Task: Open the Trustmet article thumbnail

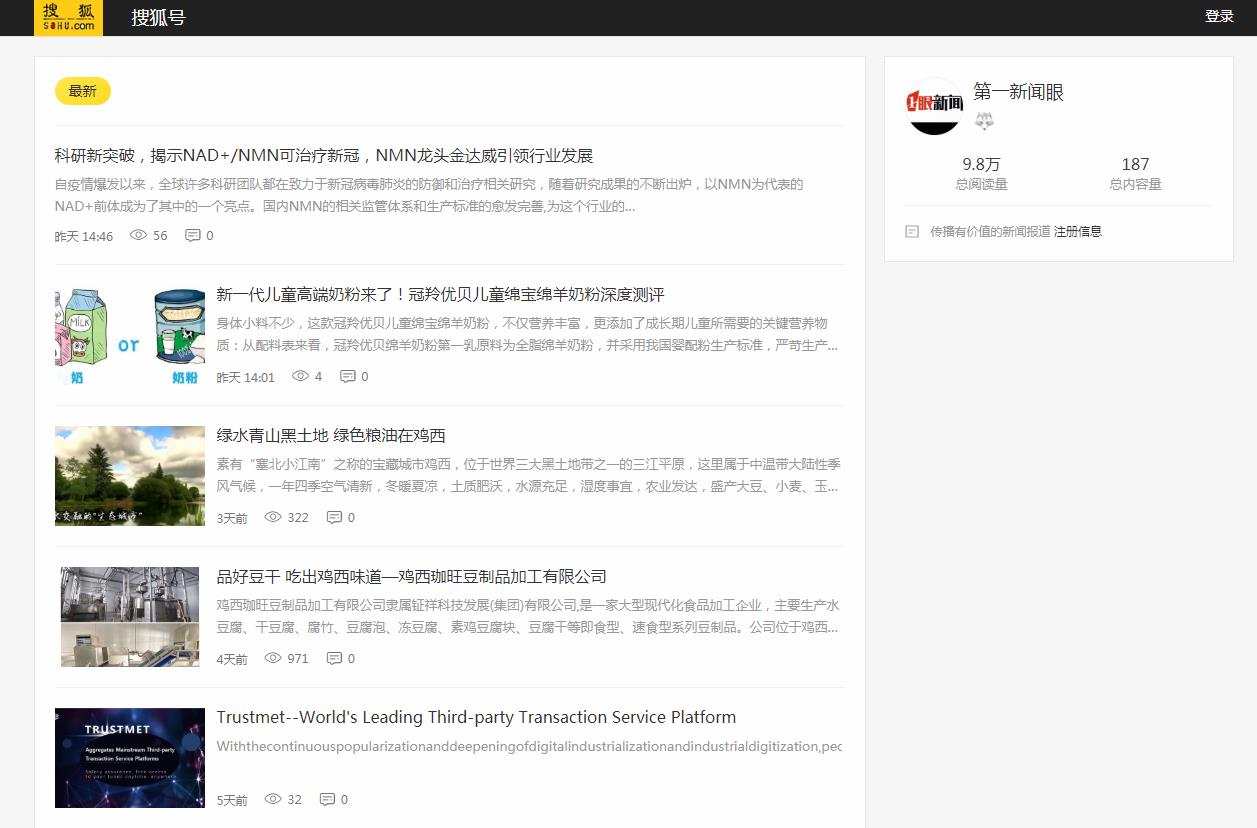Action: pyautogui.click(x=130, y=758)
